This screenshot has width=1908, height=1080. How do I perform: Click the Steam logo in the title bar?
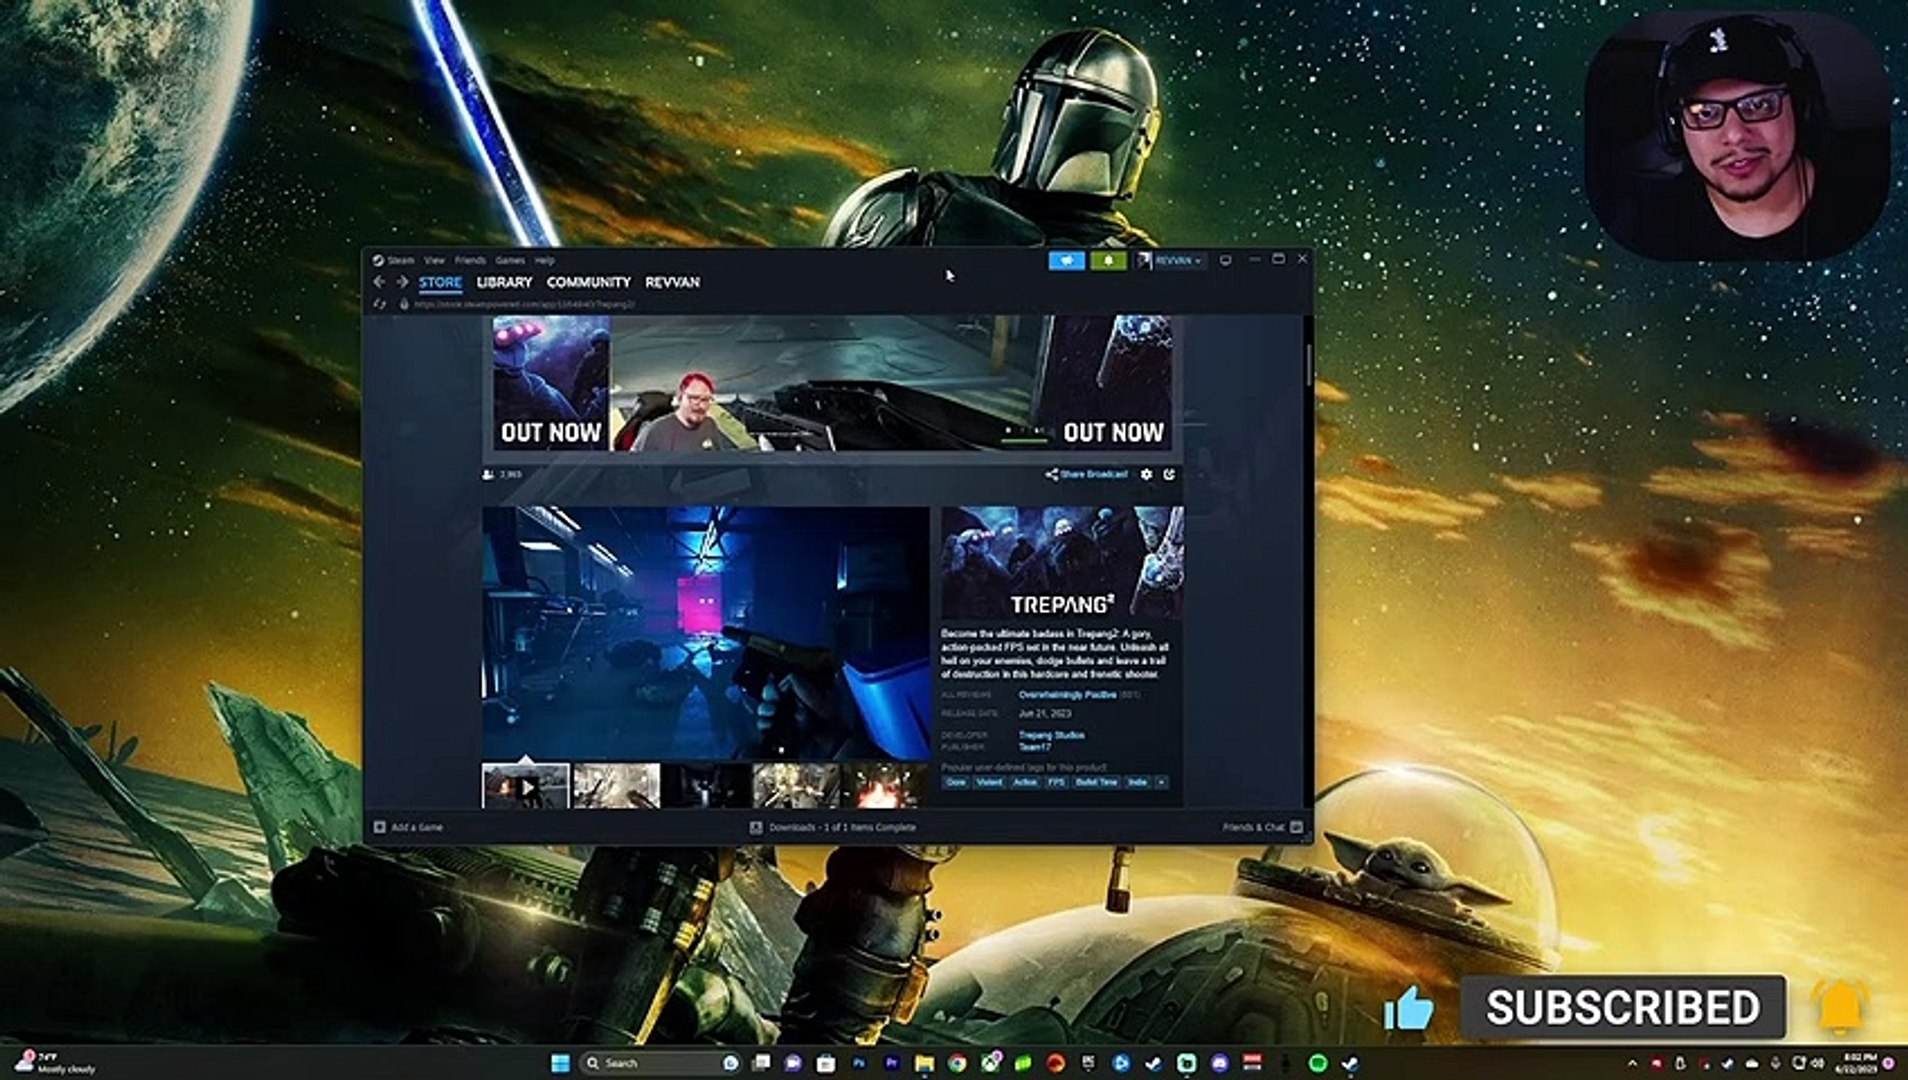[378, 260]
